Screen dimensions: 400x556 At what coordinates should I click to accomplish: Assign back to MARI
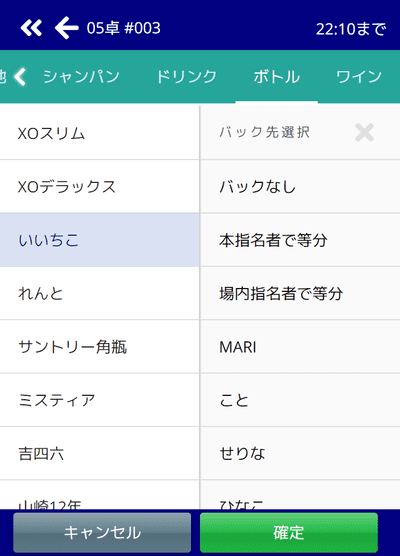click(300, 346)
